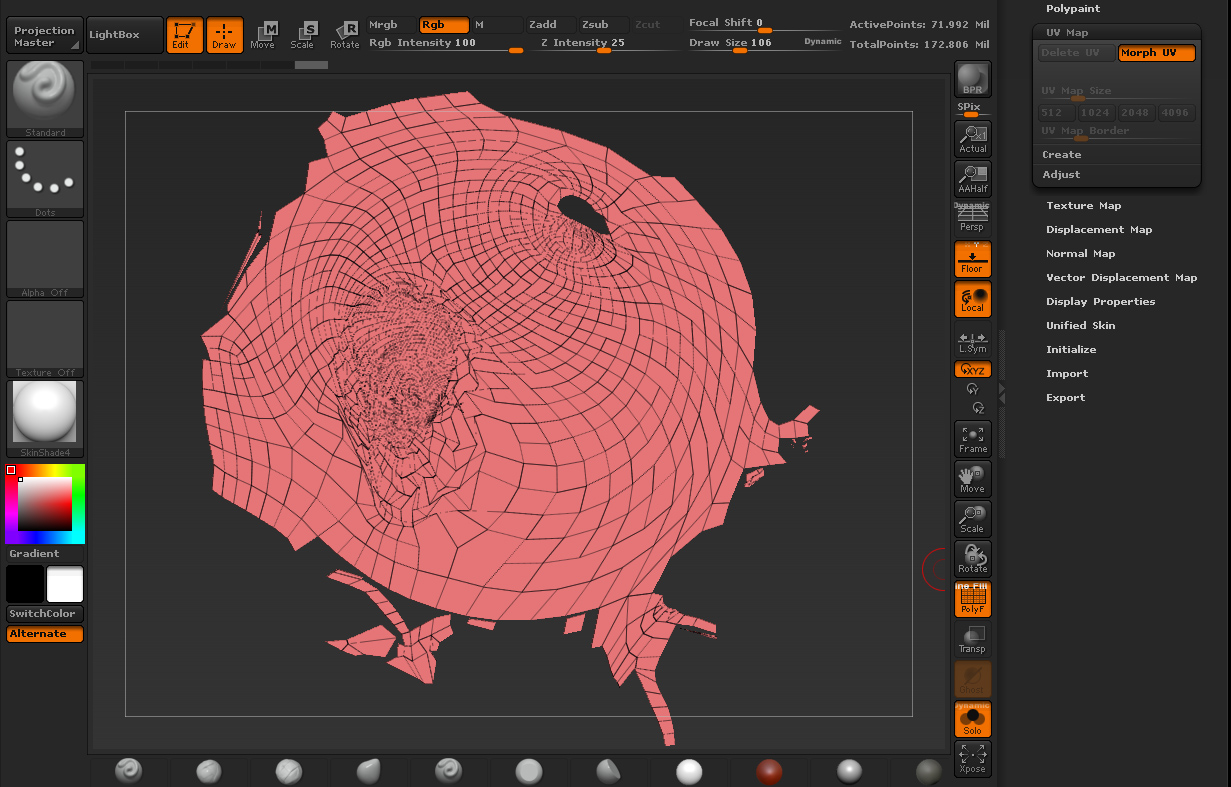Click the right shelf Rotate canvas icon
Viewport: 1231px width, 787px height.
(x=973, y=559)
